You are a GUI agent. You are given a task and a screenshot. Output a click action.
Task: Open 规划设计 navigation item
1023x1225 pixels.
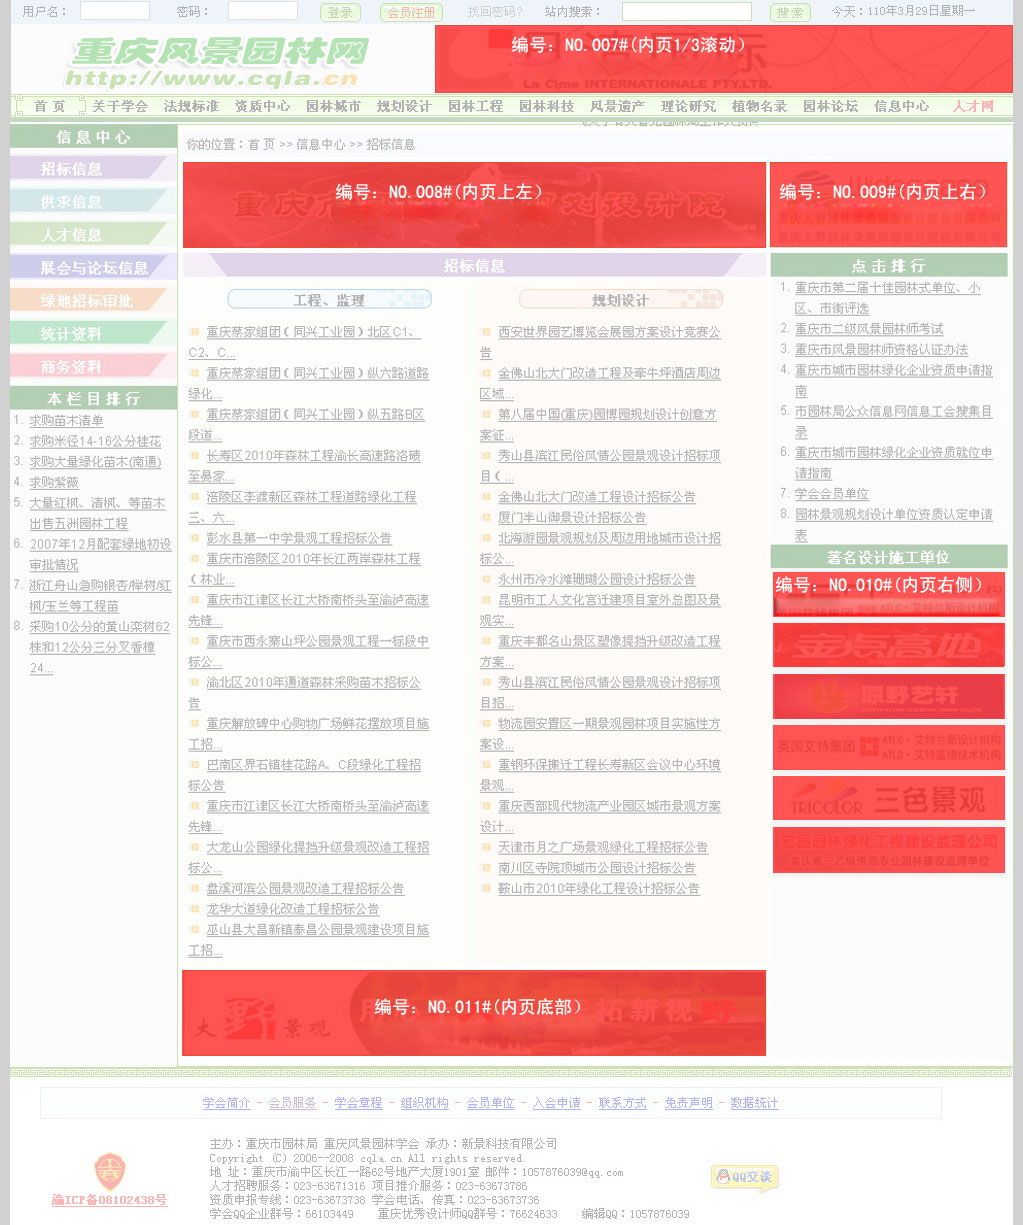(404, 106)
